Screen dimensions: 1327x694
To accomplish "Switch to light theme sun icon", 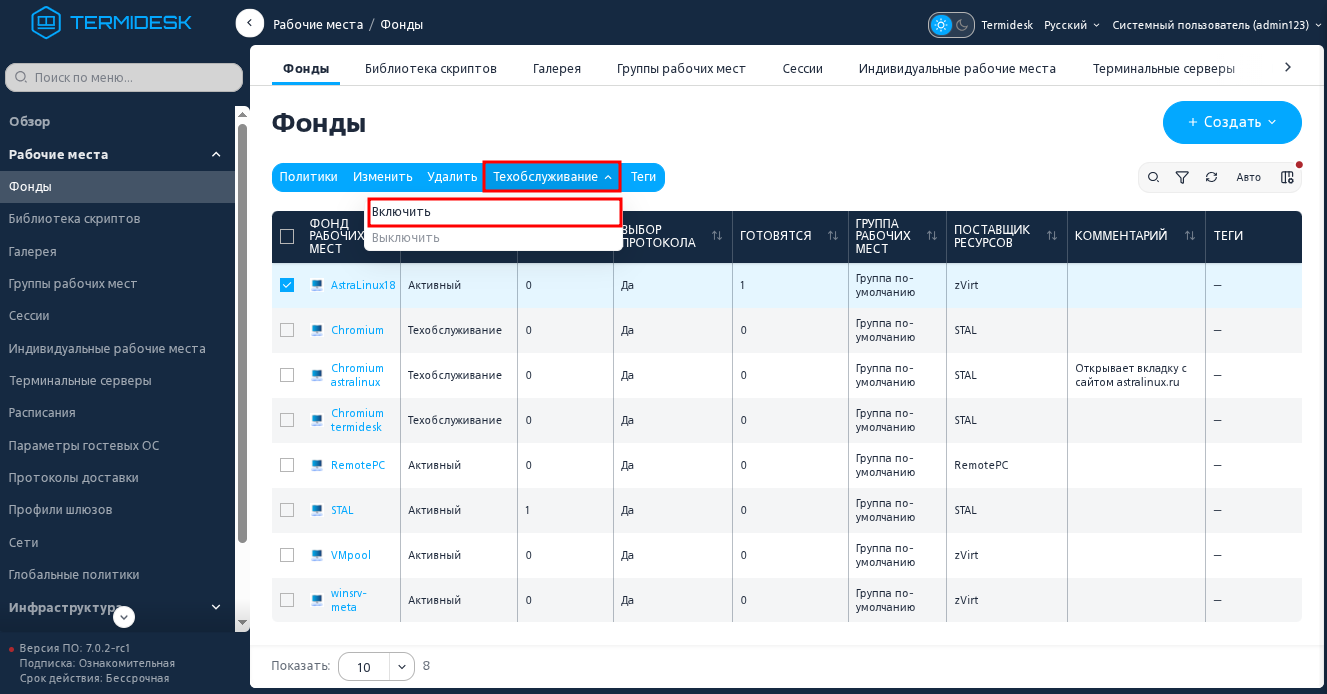I will click(x=940, y=25).
